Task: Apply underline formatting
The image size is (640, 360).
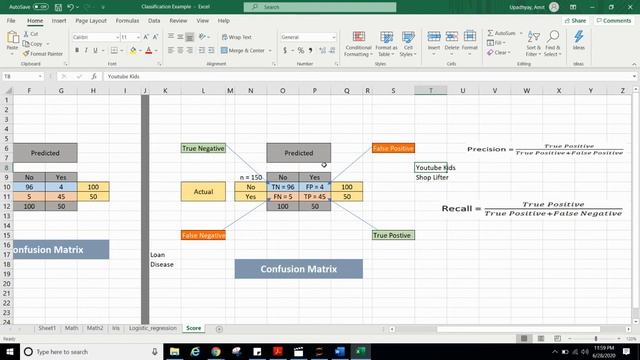Action: (x=95, y=50)
